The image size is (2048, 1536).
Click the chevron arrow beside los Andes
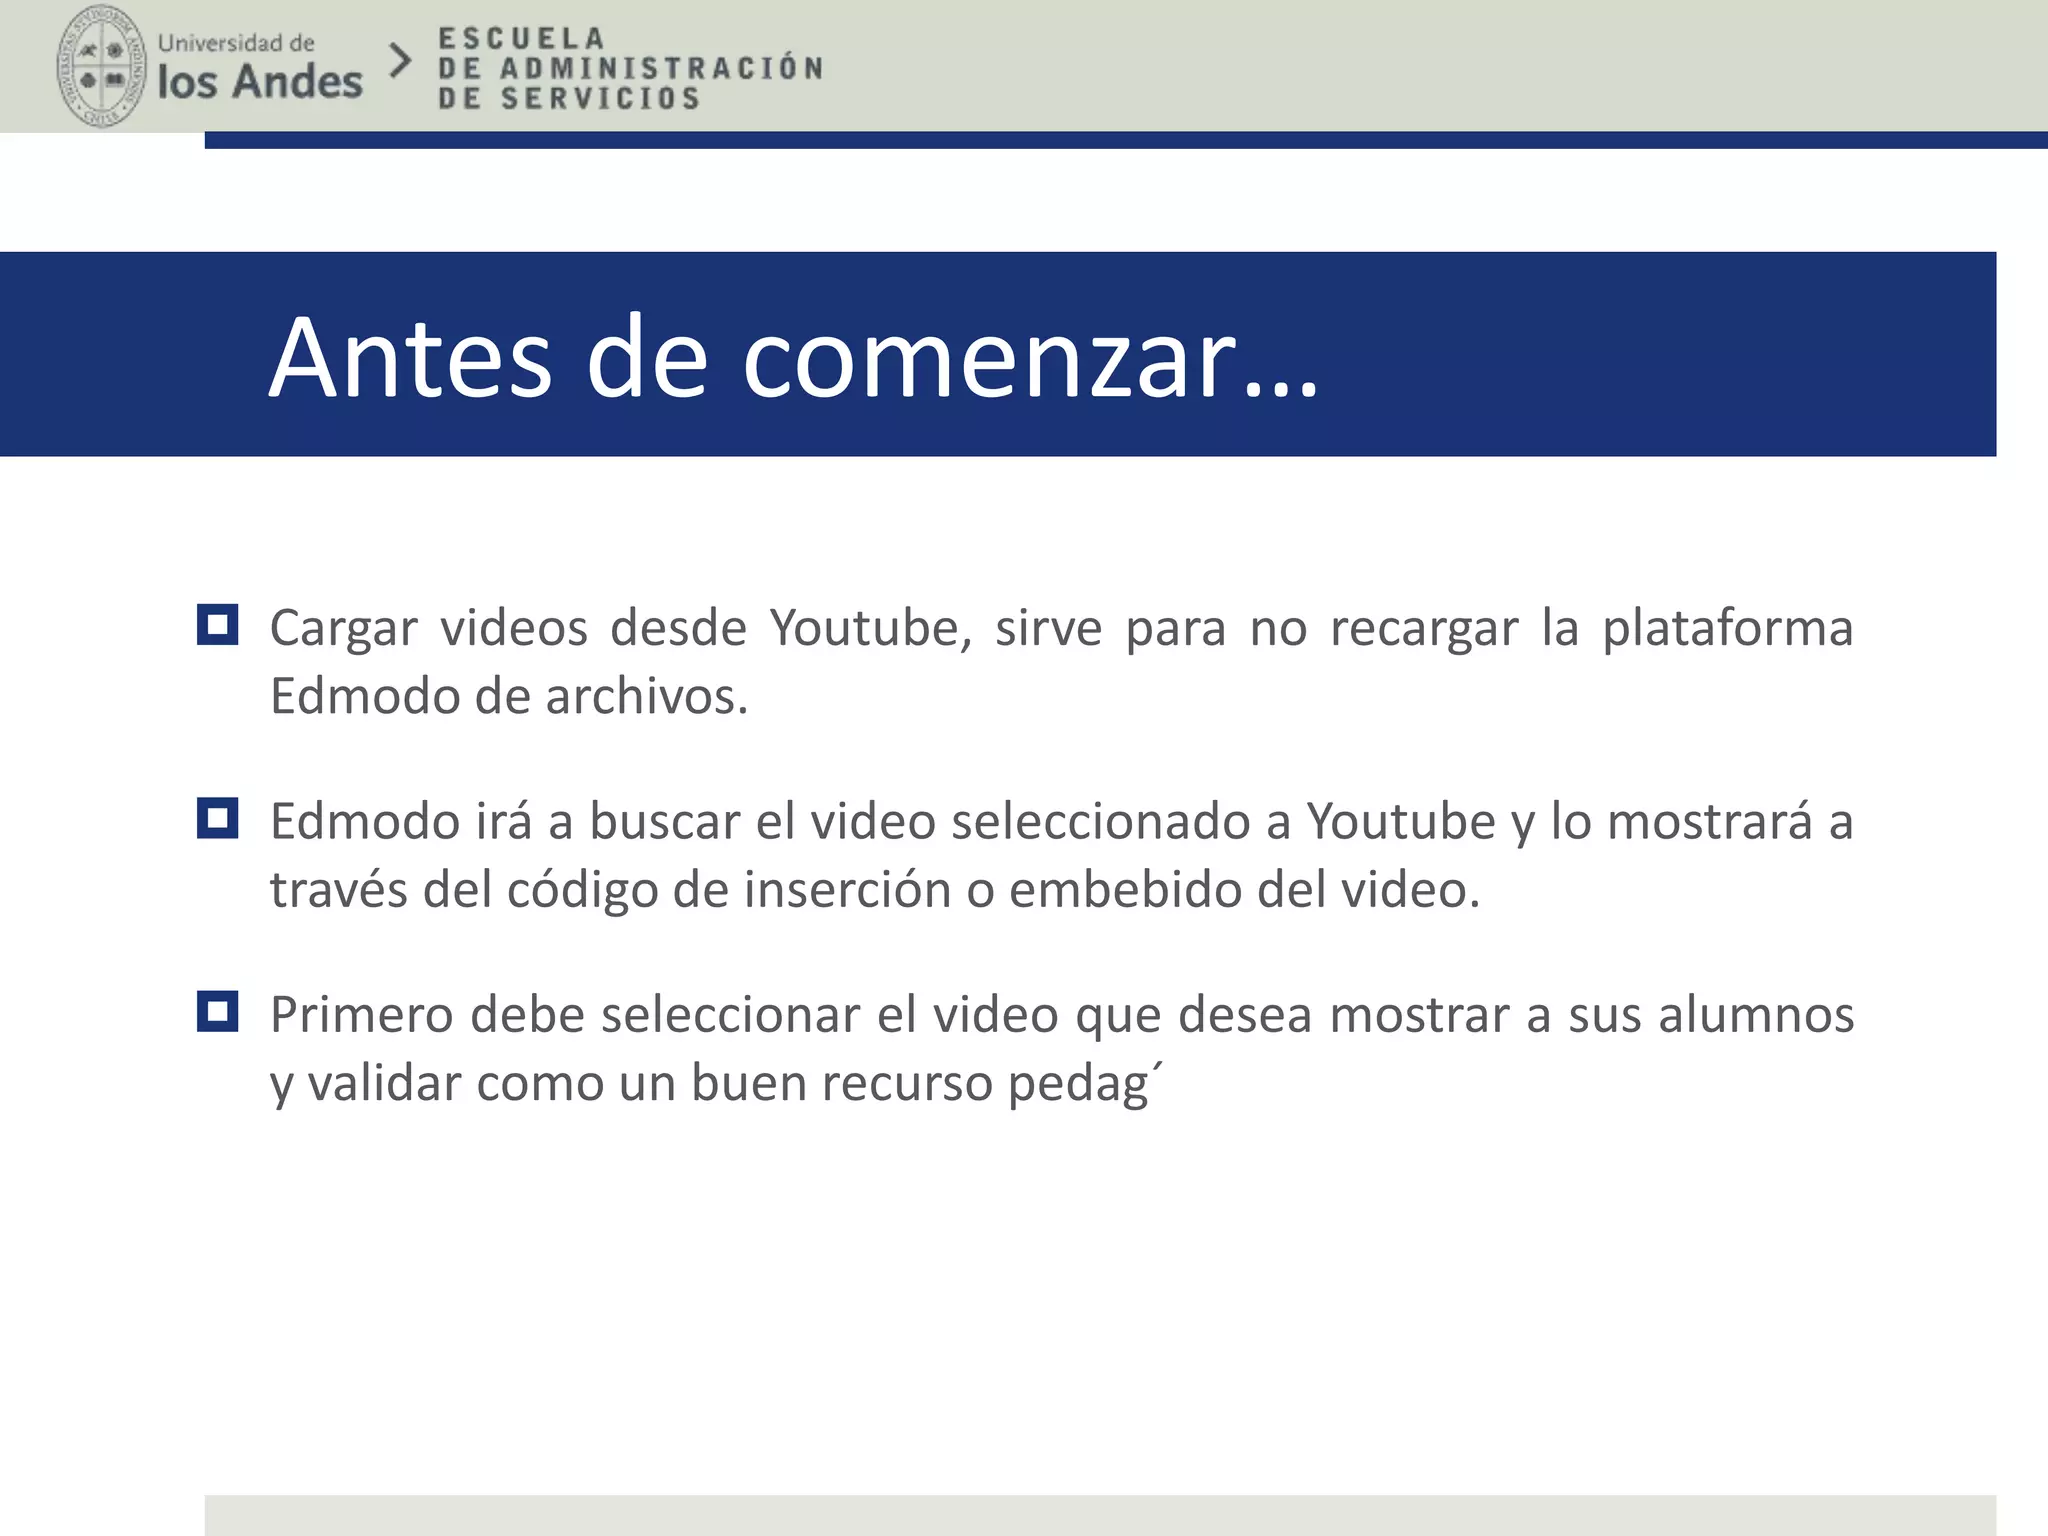pyautogui.click(x=400, y=61)
